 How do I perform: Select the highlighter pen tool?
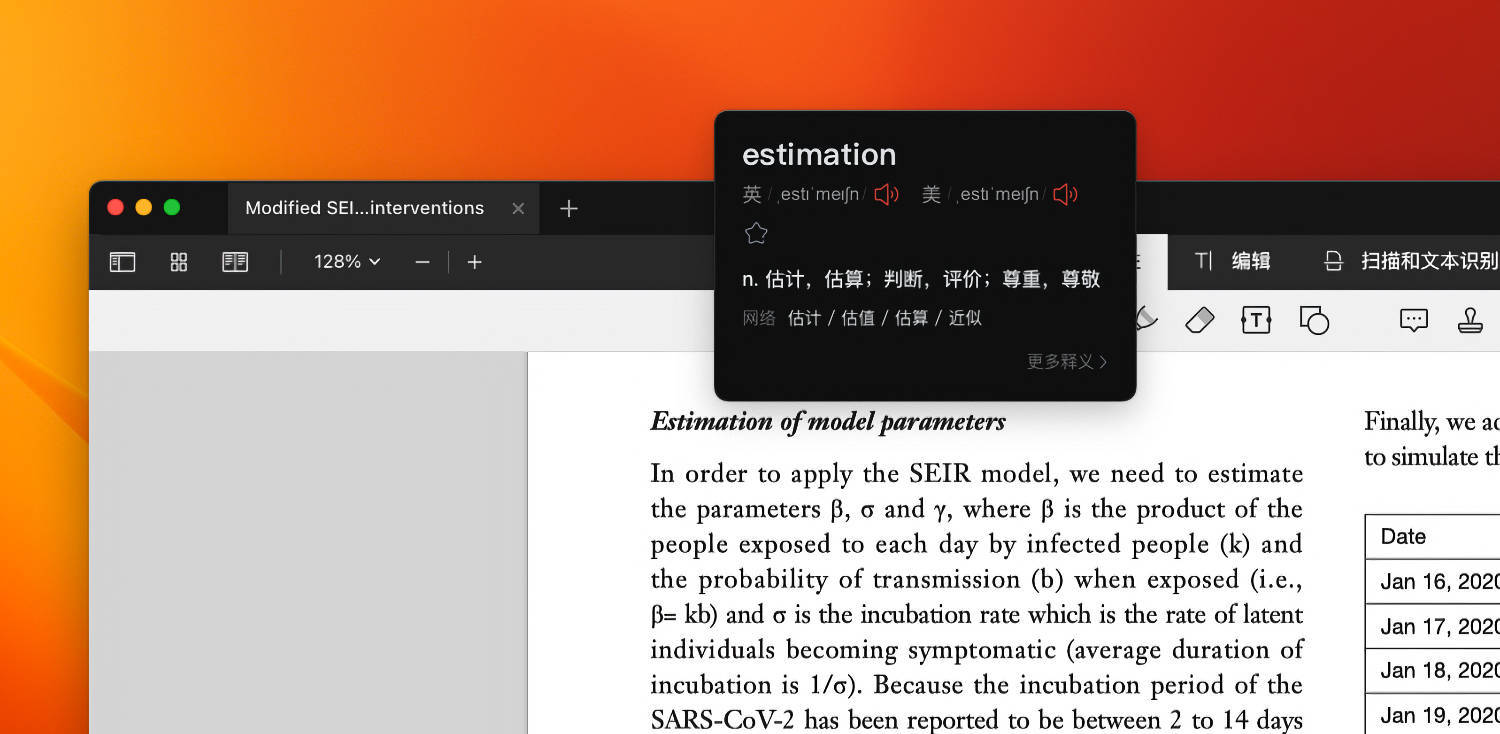(1147, 318)
